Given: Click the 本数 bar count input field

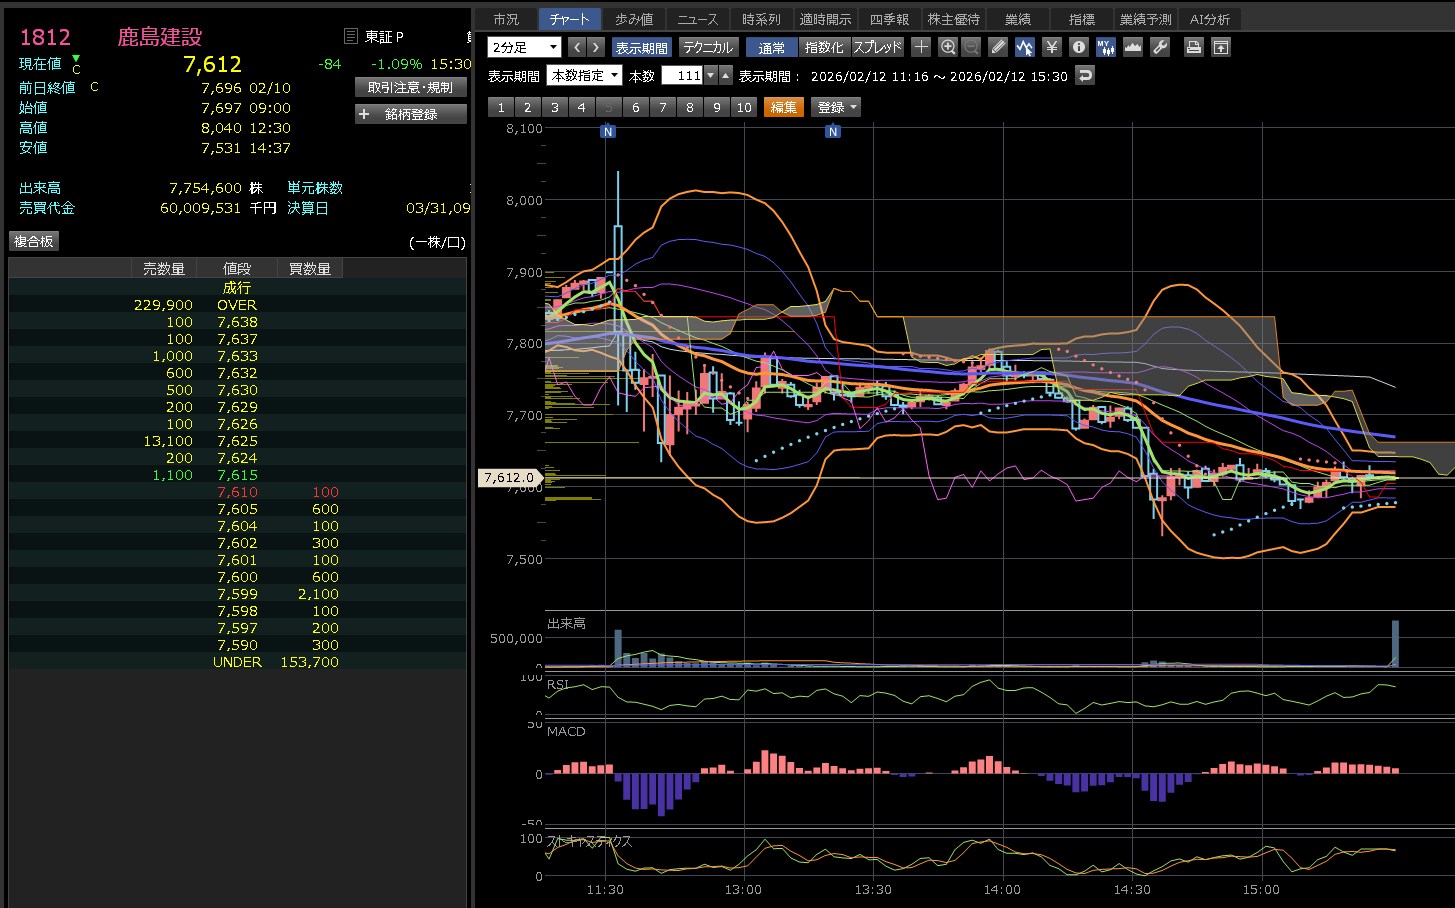Looking at the screenshot, I should pyautogui.click(x=682, y=76).
